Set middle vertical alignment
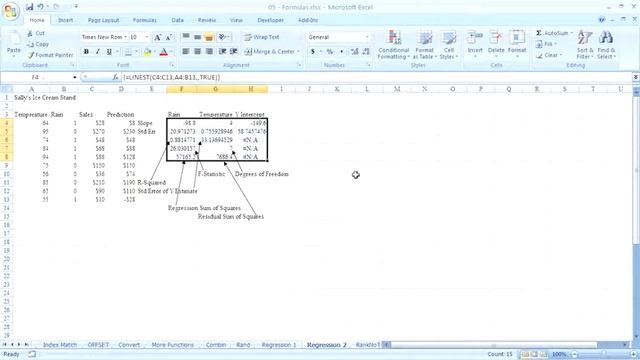Image resolution: width=640 pixels, height=360 pixels. [x=197, y=37]
